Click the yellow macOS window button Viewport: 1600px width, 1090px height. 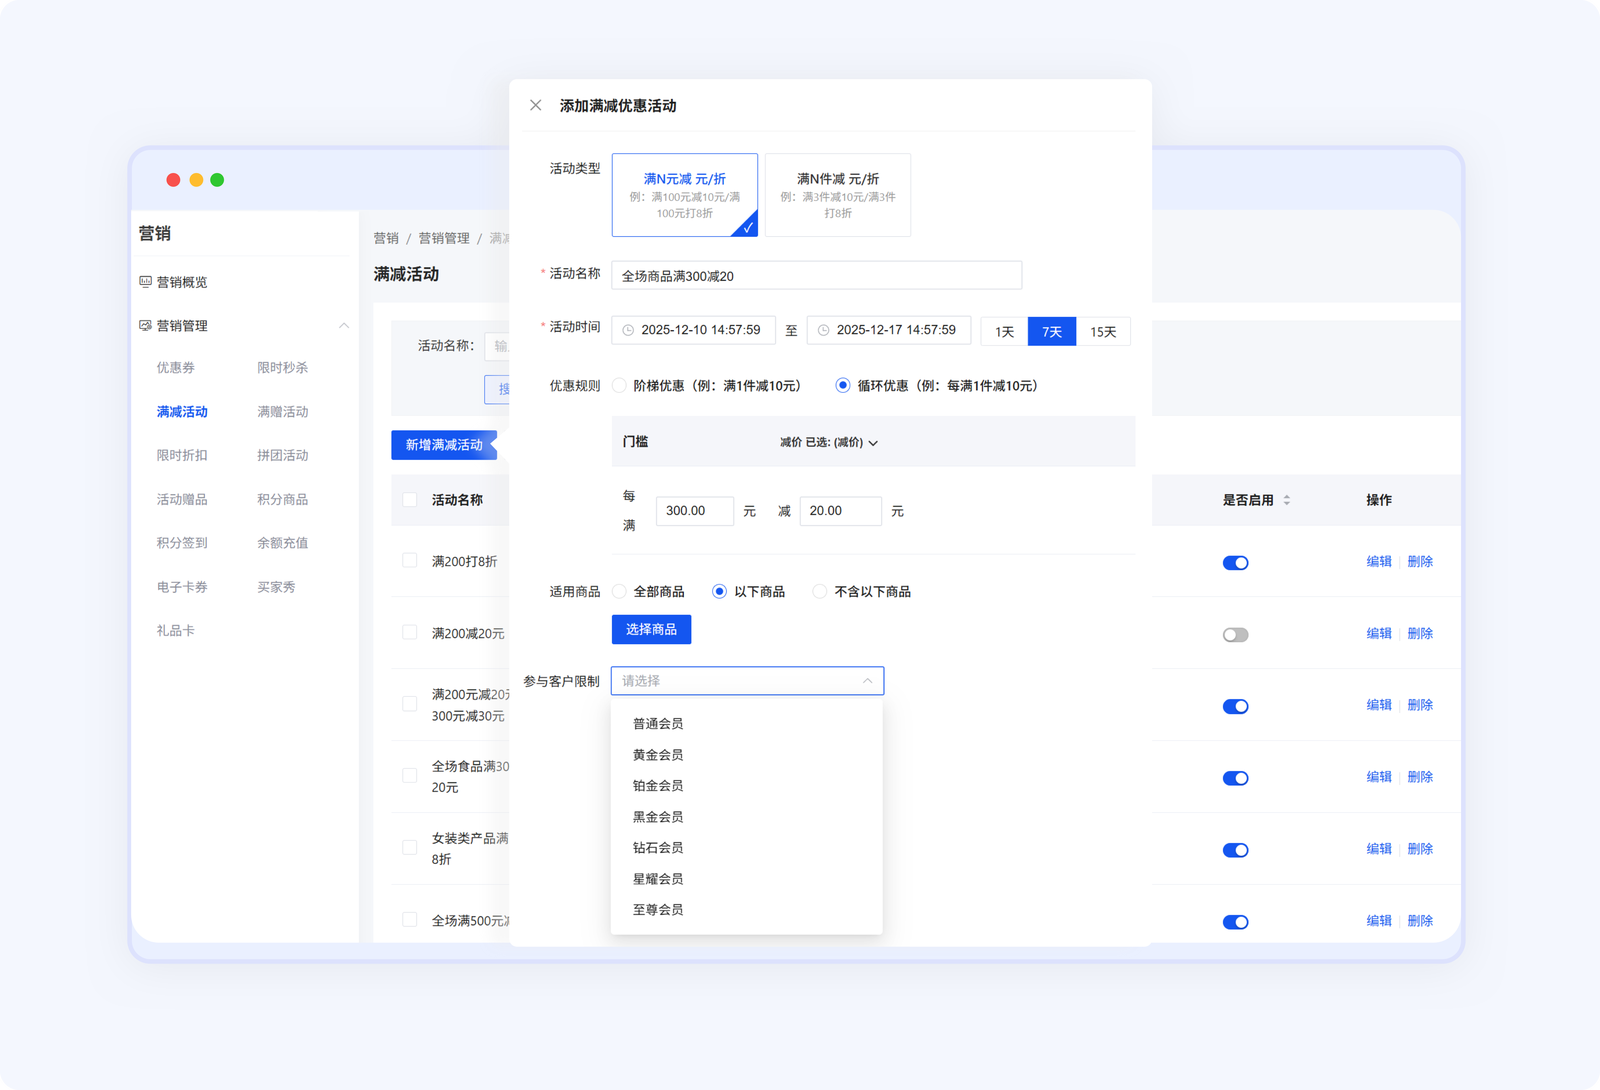196,180
